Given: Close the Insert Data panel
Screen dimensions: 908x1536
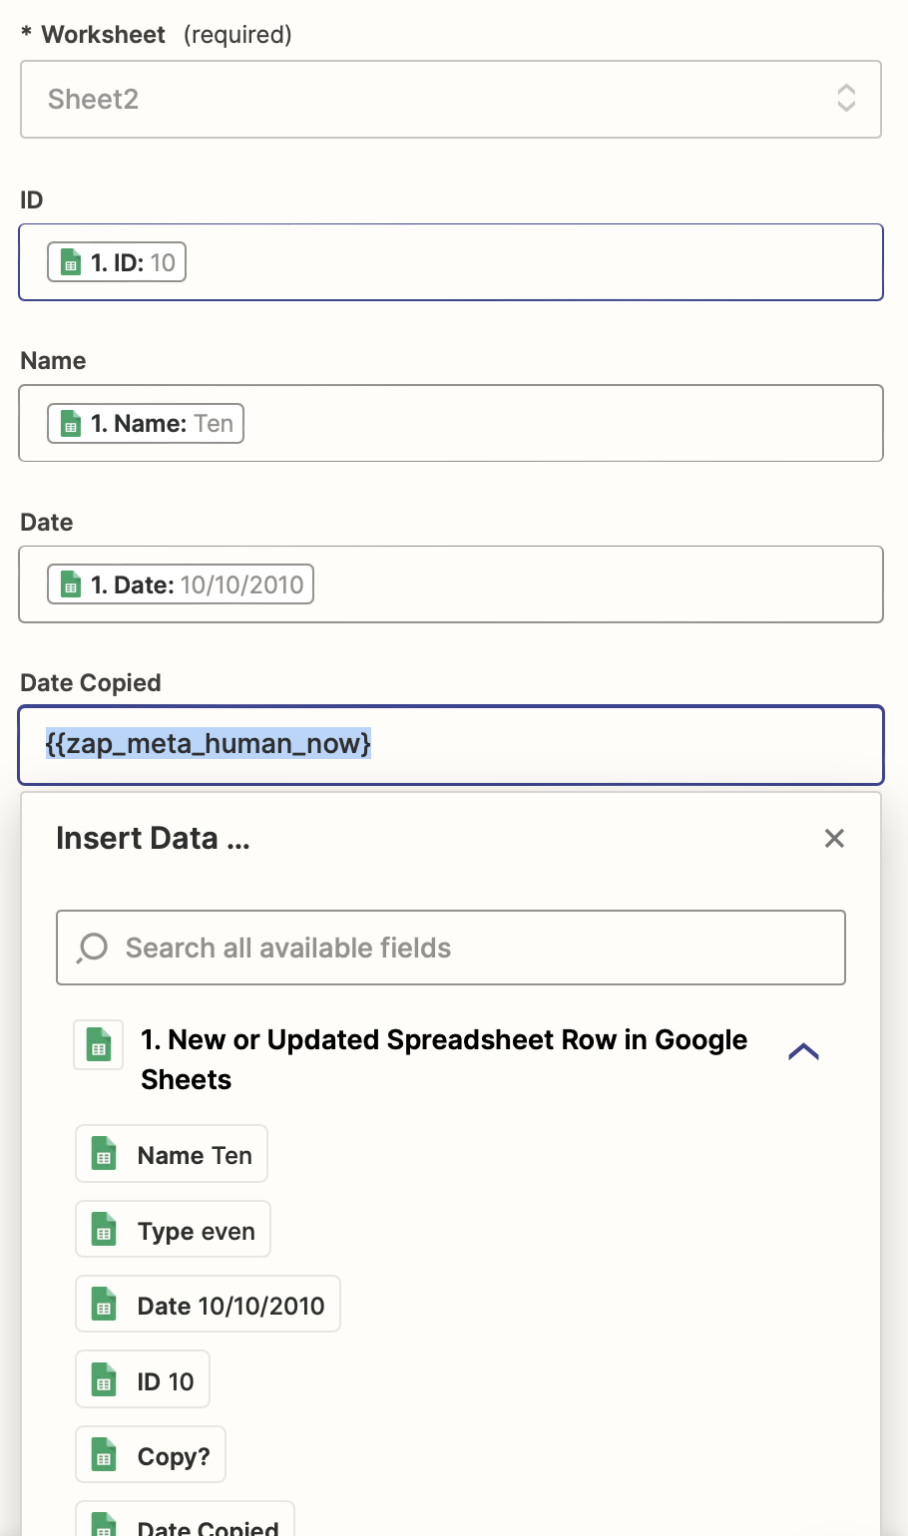Looking at the screenshot, I should coord(834,838).
